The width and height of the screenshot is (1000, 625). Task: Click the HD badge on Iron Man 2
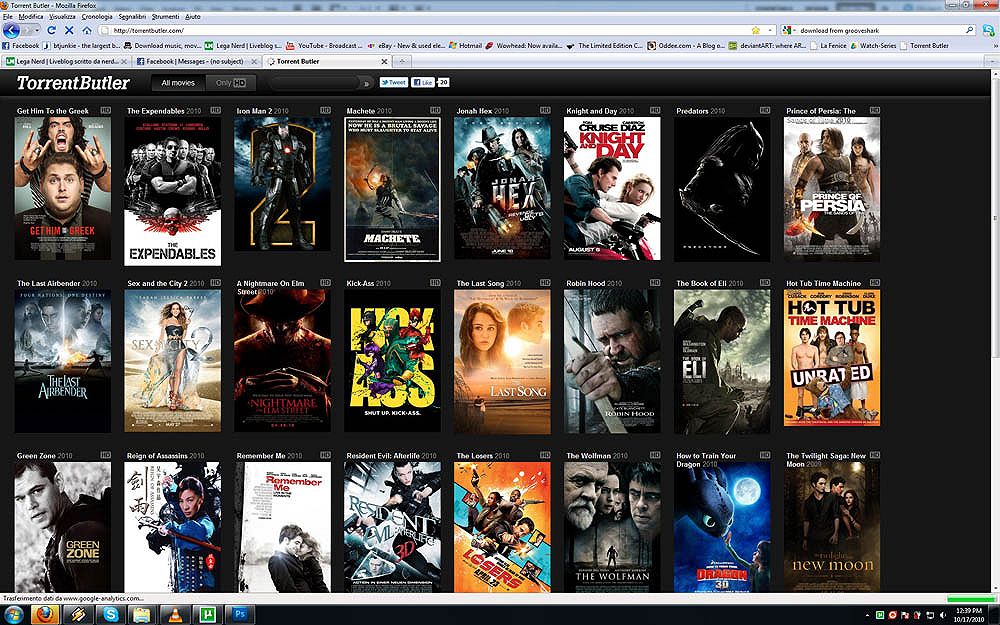pos(325,110)
